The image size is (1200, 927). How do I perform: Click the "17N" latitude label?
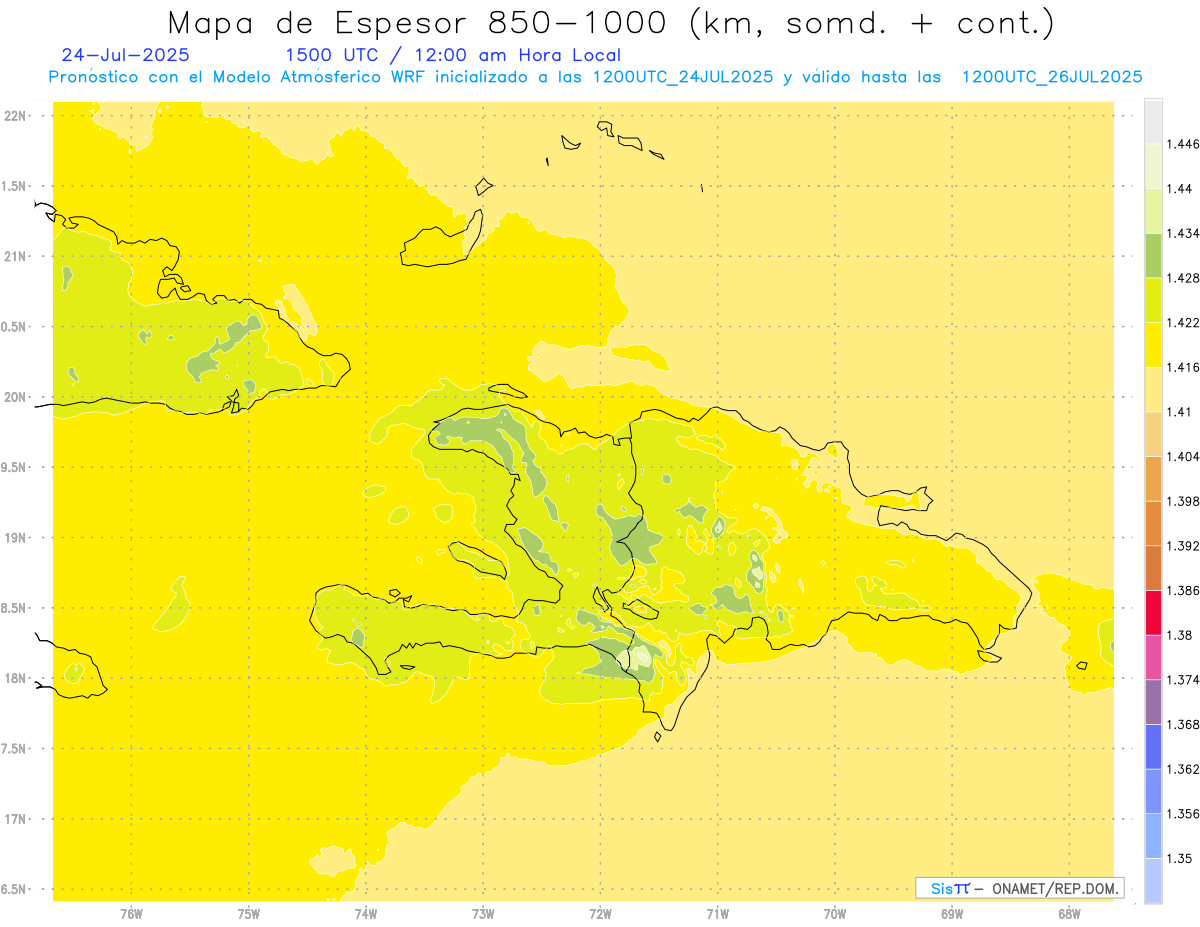click(15, 819)
